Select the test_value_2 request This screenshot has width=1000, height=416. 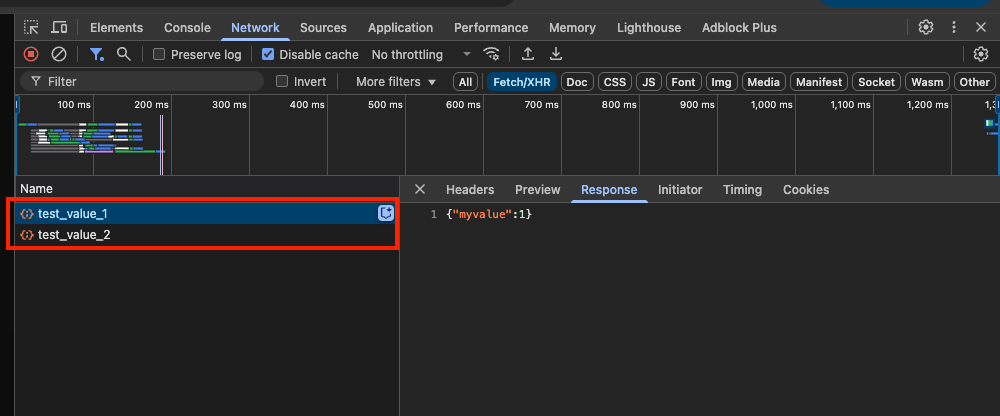click(74, 234)
